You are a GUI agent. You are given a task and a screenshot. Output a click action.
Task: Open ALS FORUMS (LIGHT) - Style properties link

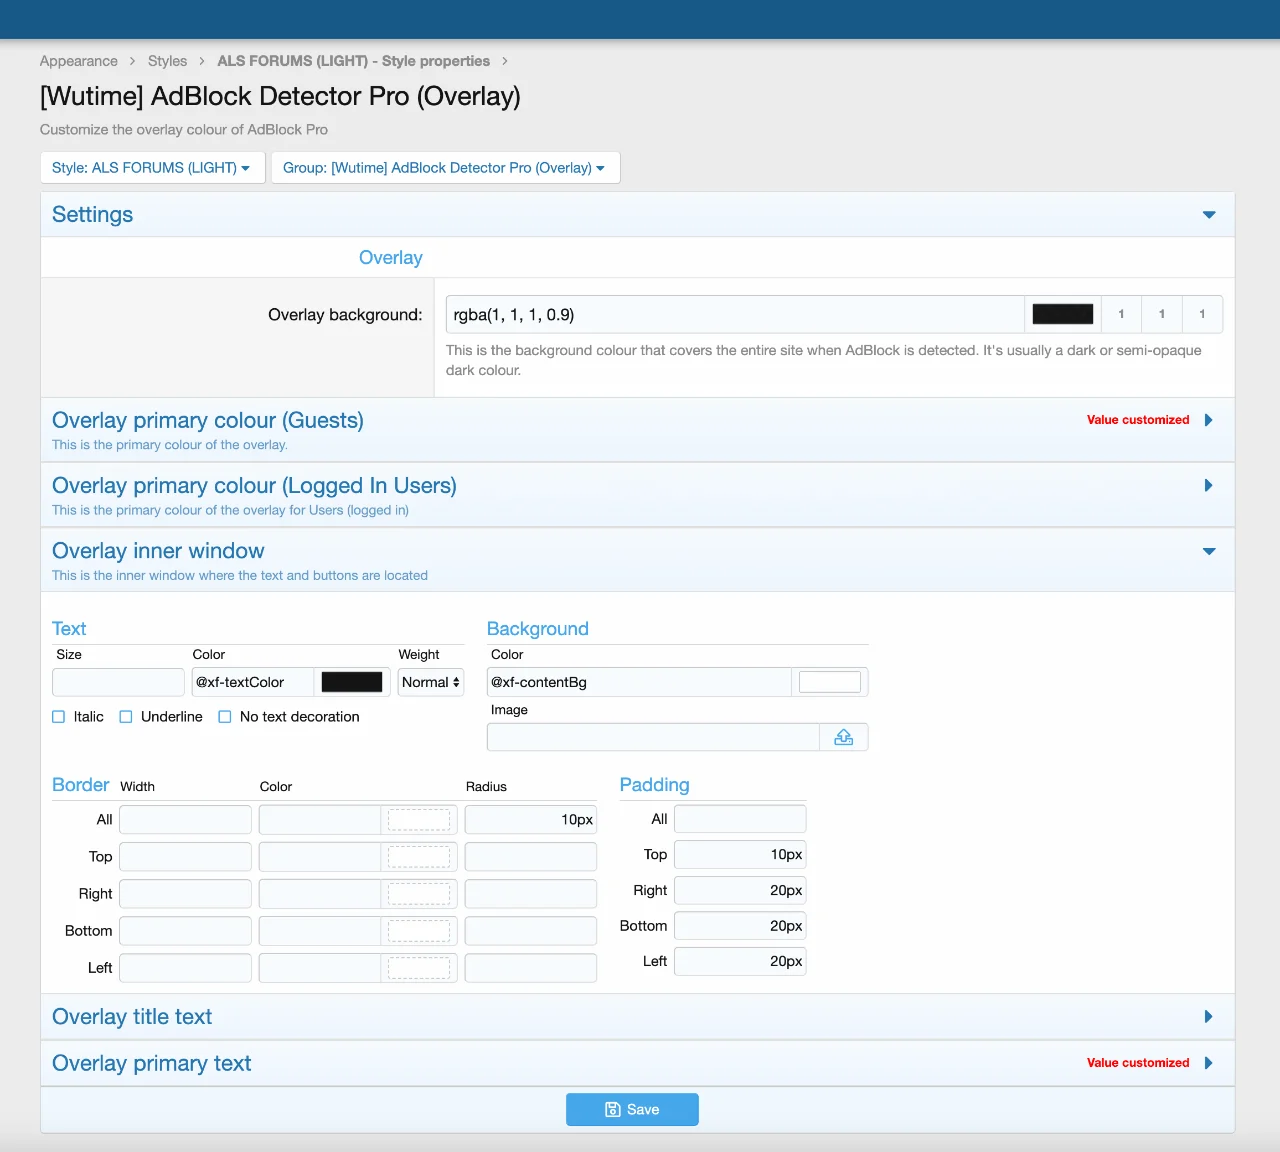[x=353, y=61]
